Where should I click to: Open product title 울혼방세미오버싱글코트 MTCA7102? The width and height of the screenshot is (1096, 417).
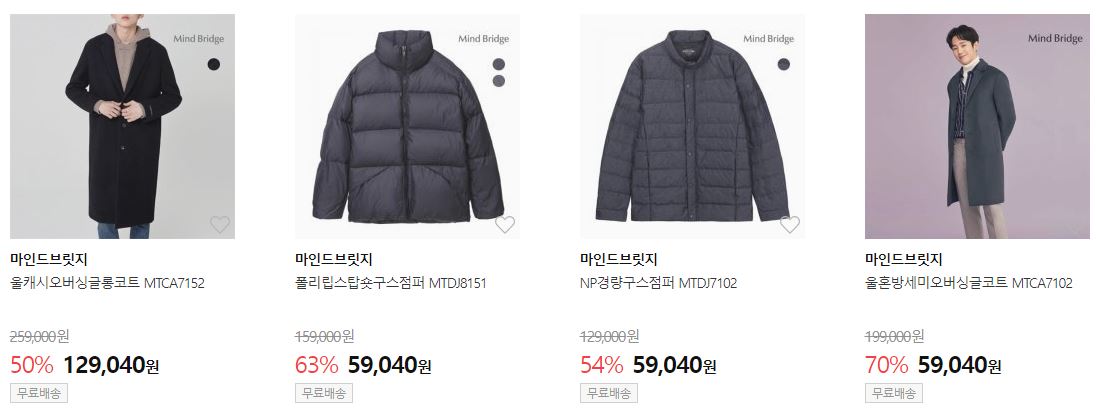click(969, 283)
